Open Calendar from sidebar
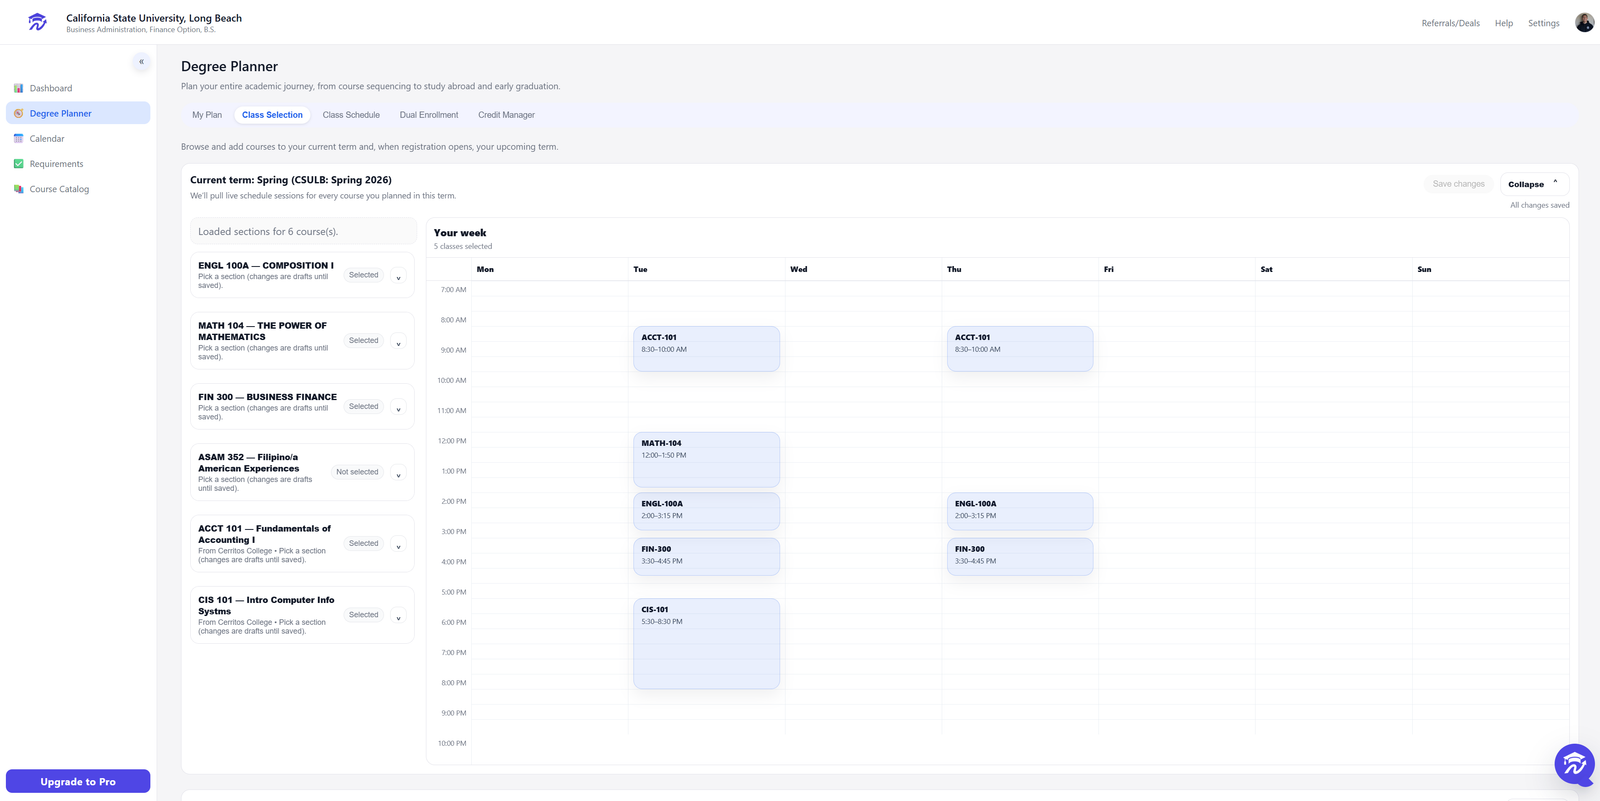Viewport: 1600px width, 801px height. pyautogui.click(x=78, y=138)
